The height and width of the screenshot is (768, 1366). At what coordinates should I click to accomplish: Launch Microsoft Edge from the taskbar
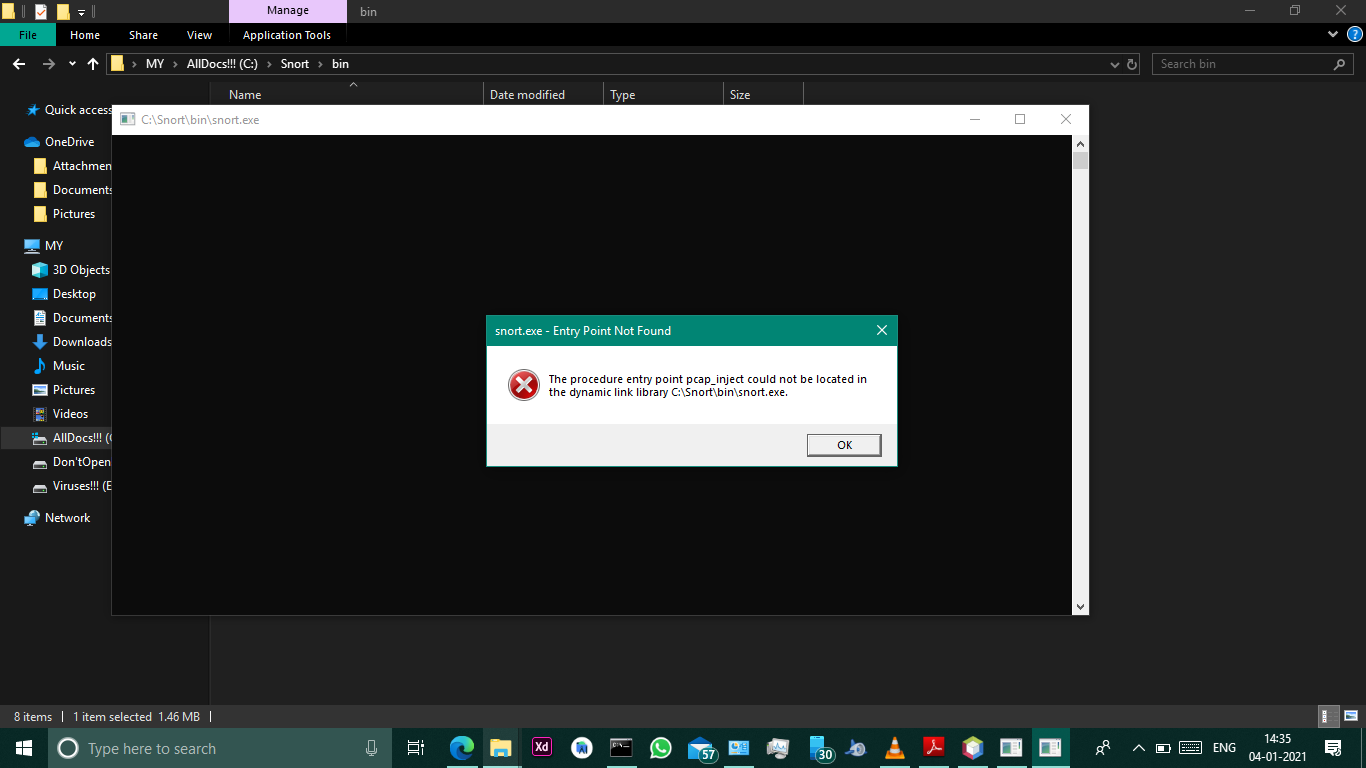coord(461,748)
